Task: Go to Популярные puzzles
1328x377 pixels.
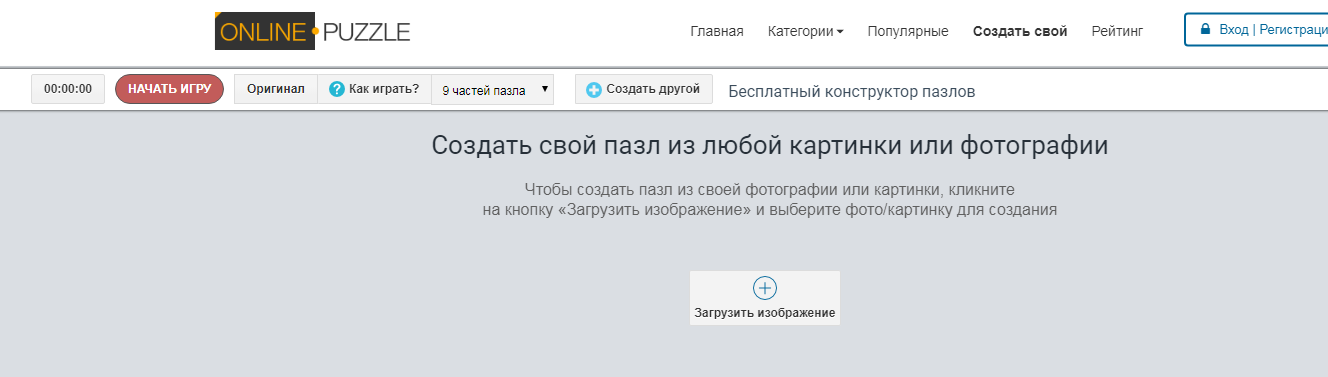Action: coord(908,31)
